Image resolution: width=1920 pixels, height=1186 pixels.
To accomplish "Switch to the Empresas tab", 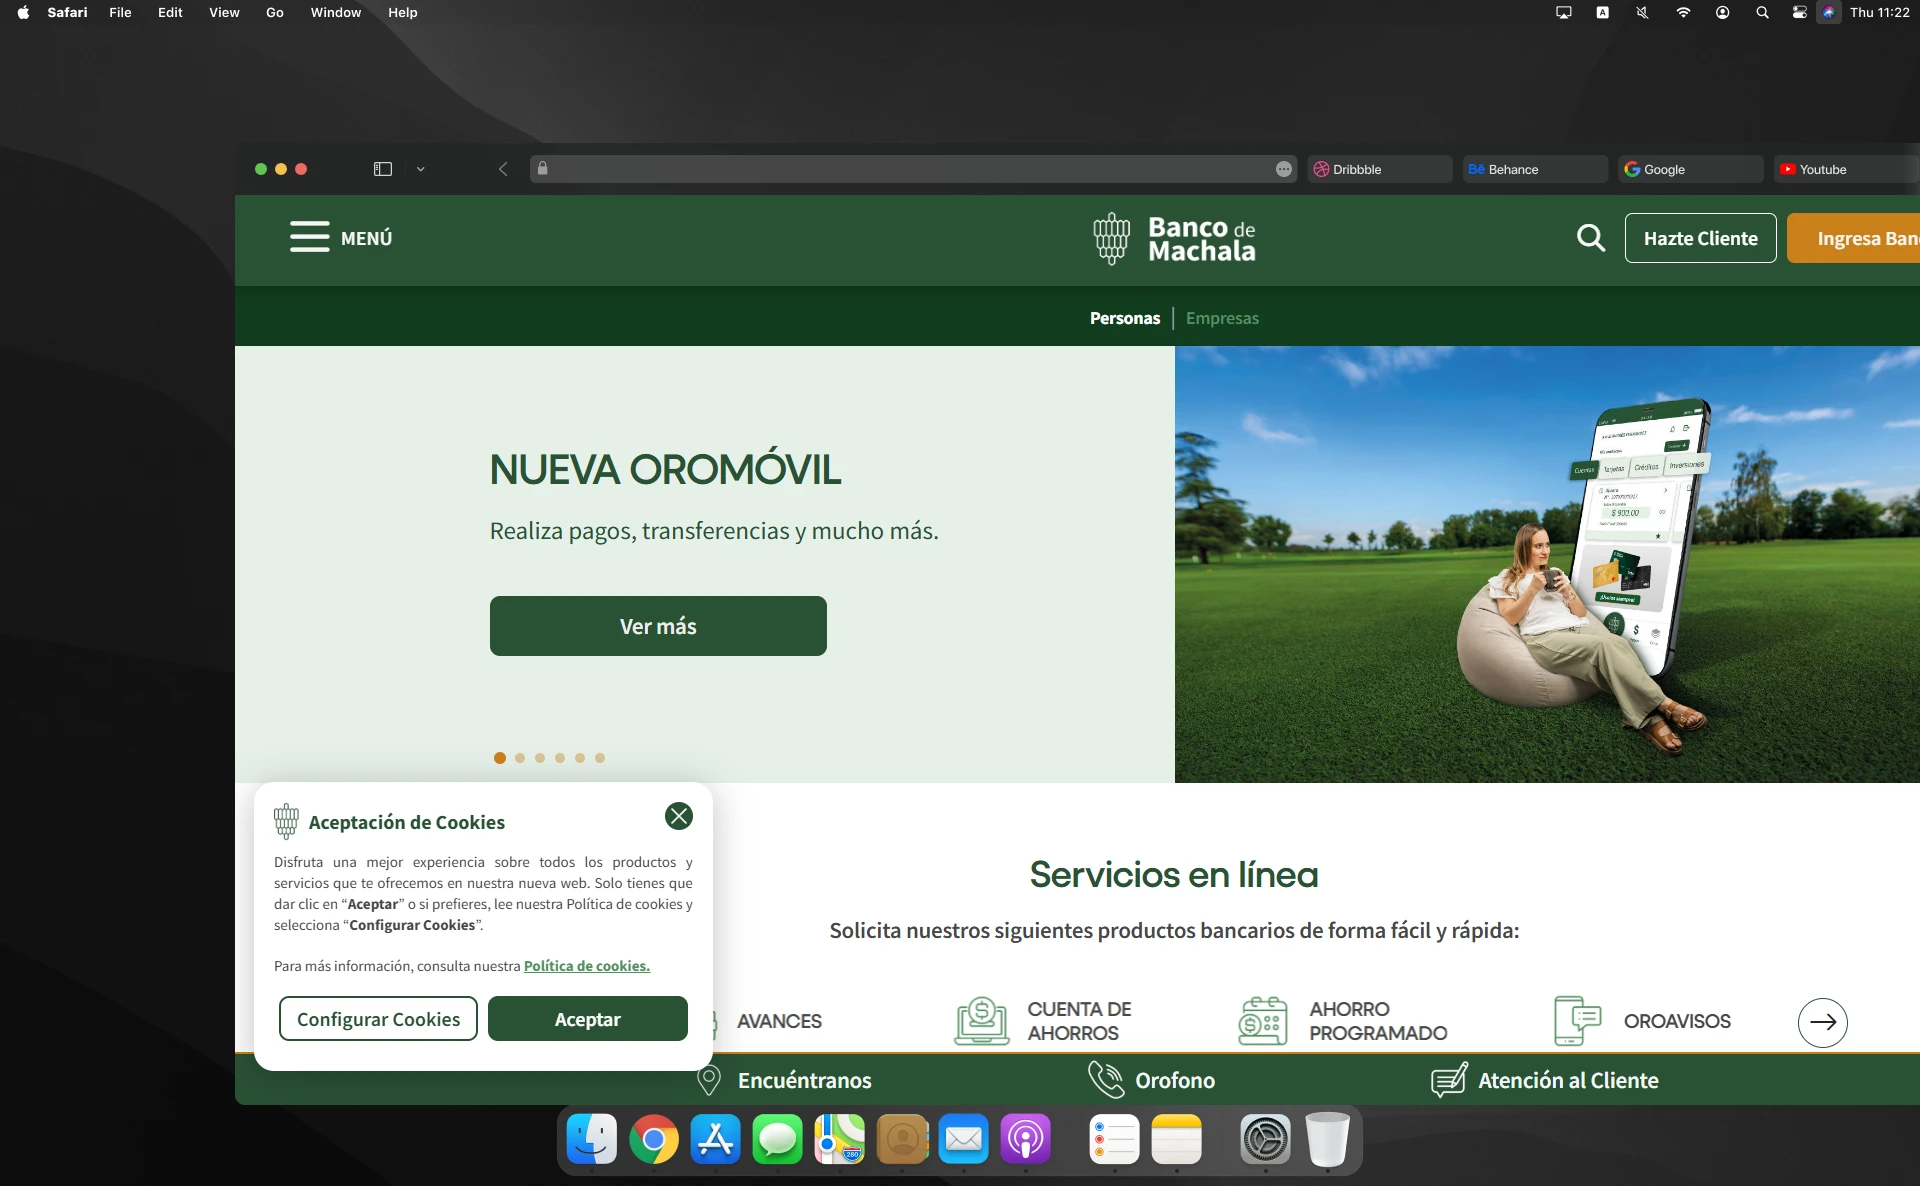I will coord(1222,318).
